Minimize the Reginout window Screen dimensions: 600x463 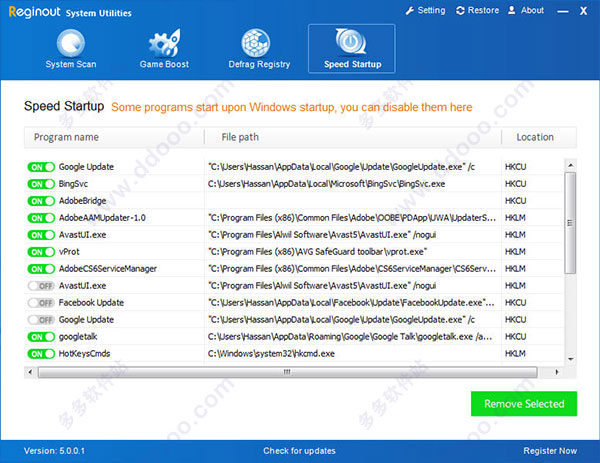point(562,11)
